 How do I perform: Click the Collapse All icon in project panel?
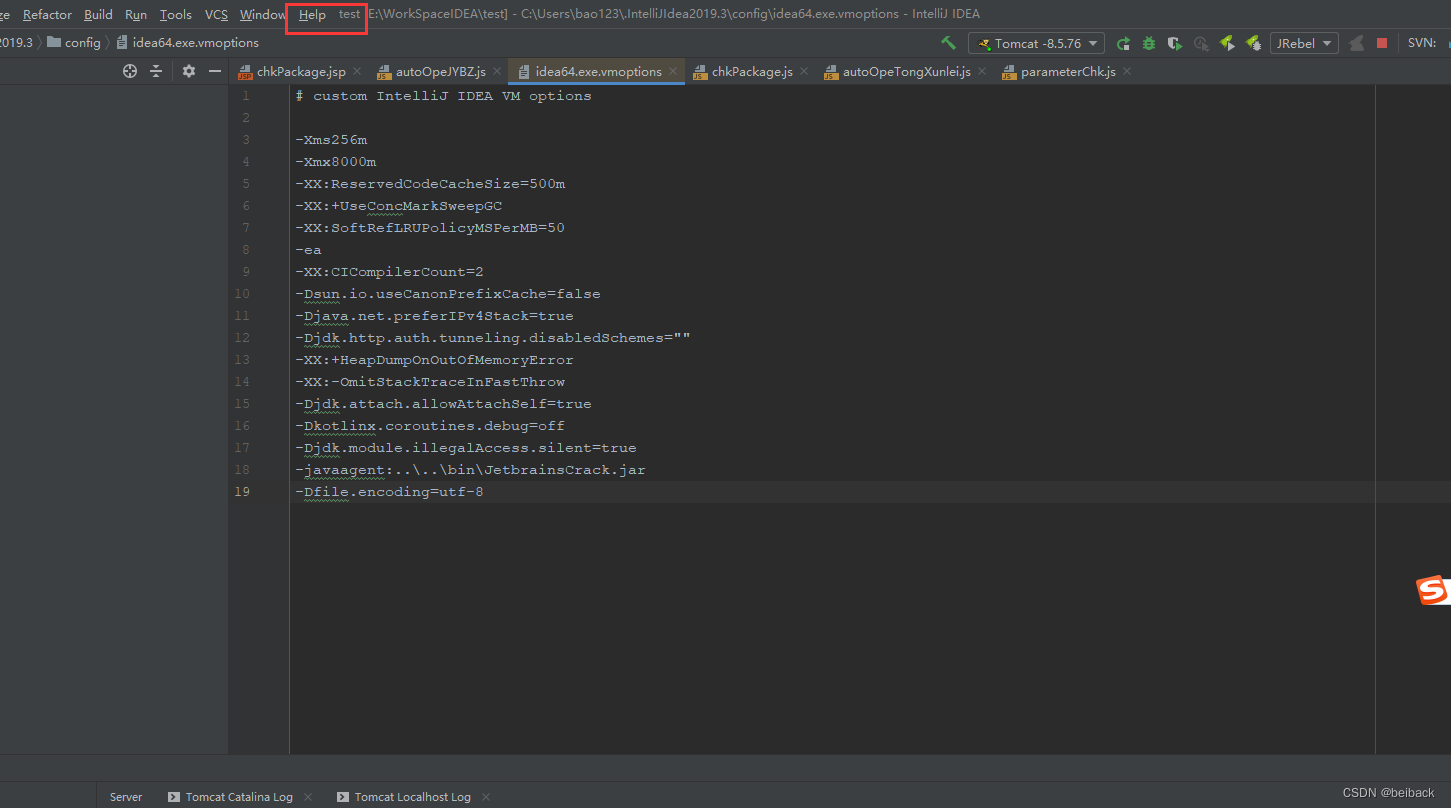[156, 71]
